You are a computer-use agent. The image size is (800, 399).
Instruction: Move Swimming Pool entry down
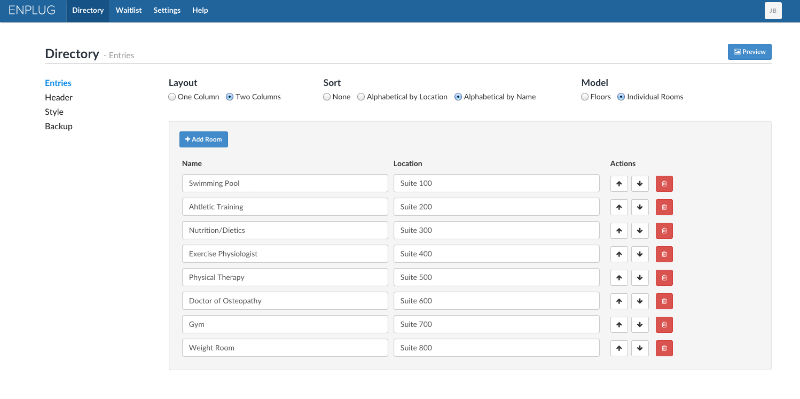(640, 184)
